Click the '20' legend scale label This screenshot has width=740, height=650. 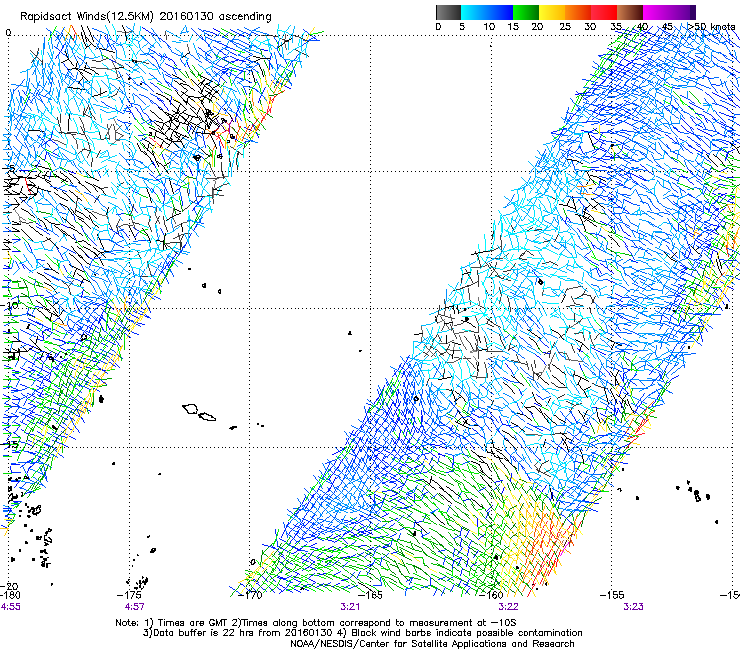pyautogui.click(x=537, y=26)
